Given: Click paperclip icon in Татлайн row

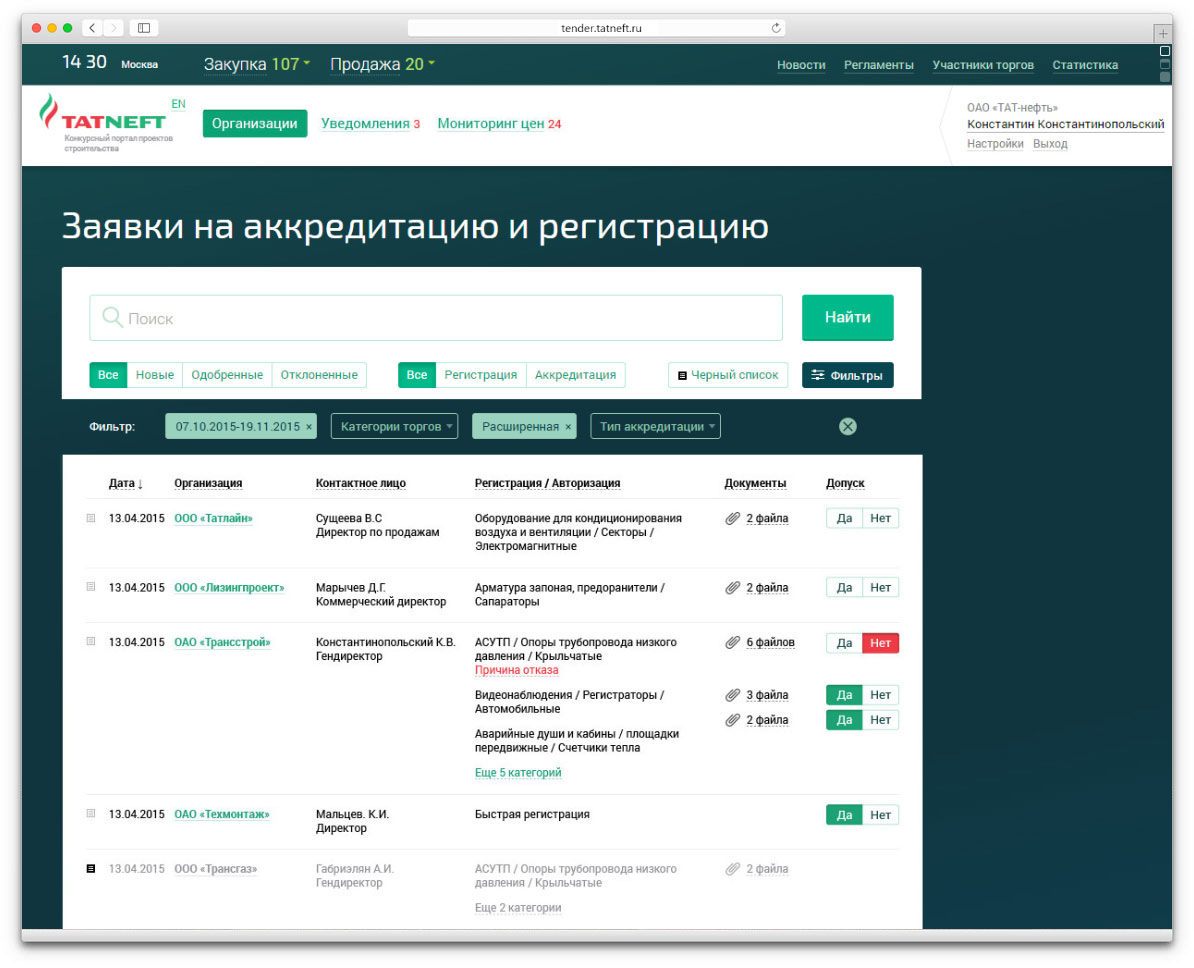Looking at the screenshot, I should point(733,519).
